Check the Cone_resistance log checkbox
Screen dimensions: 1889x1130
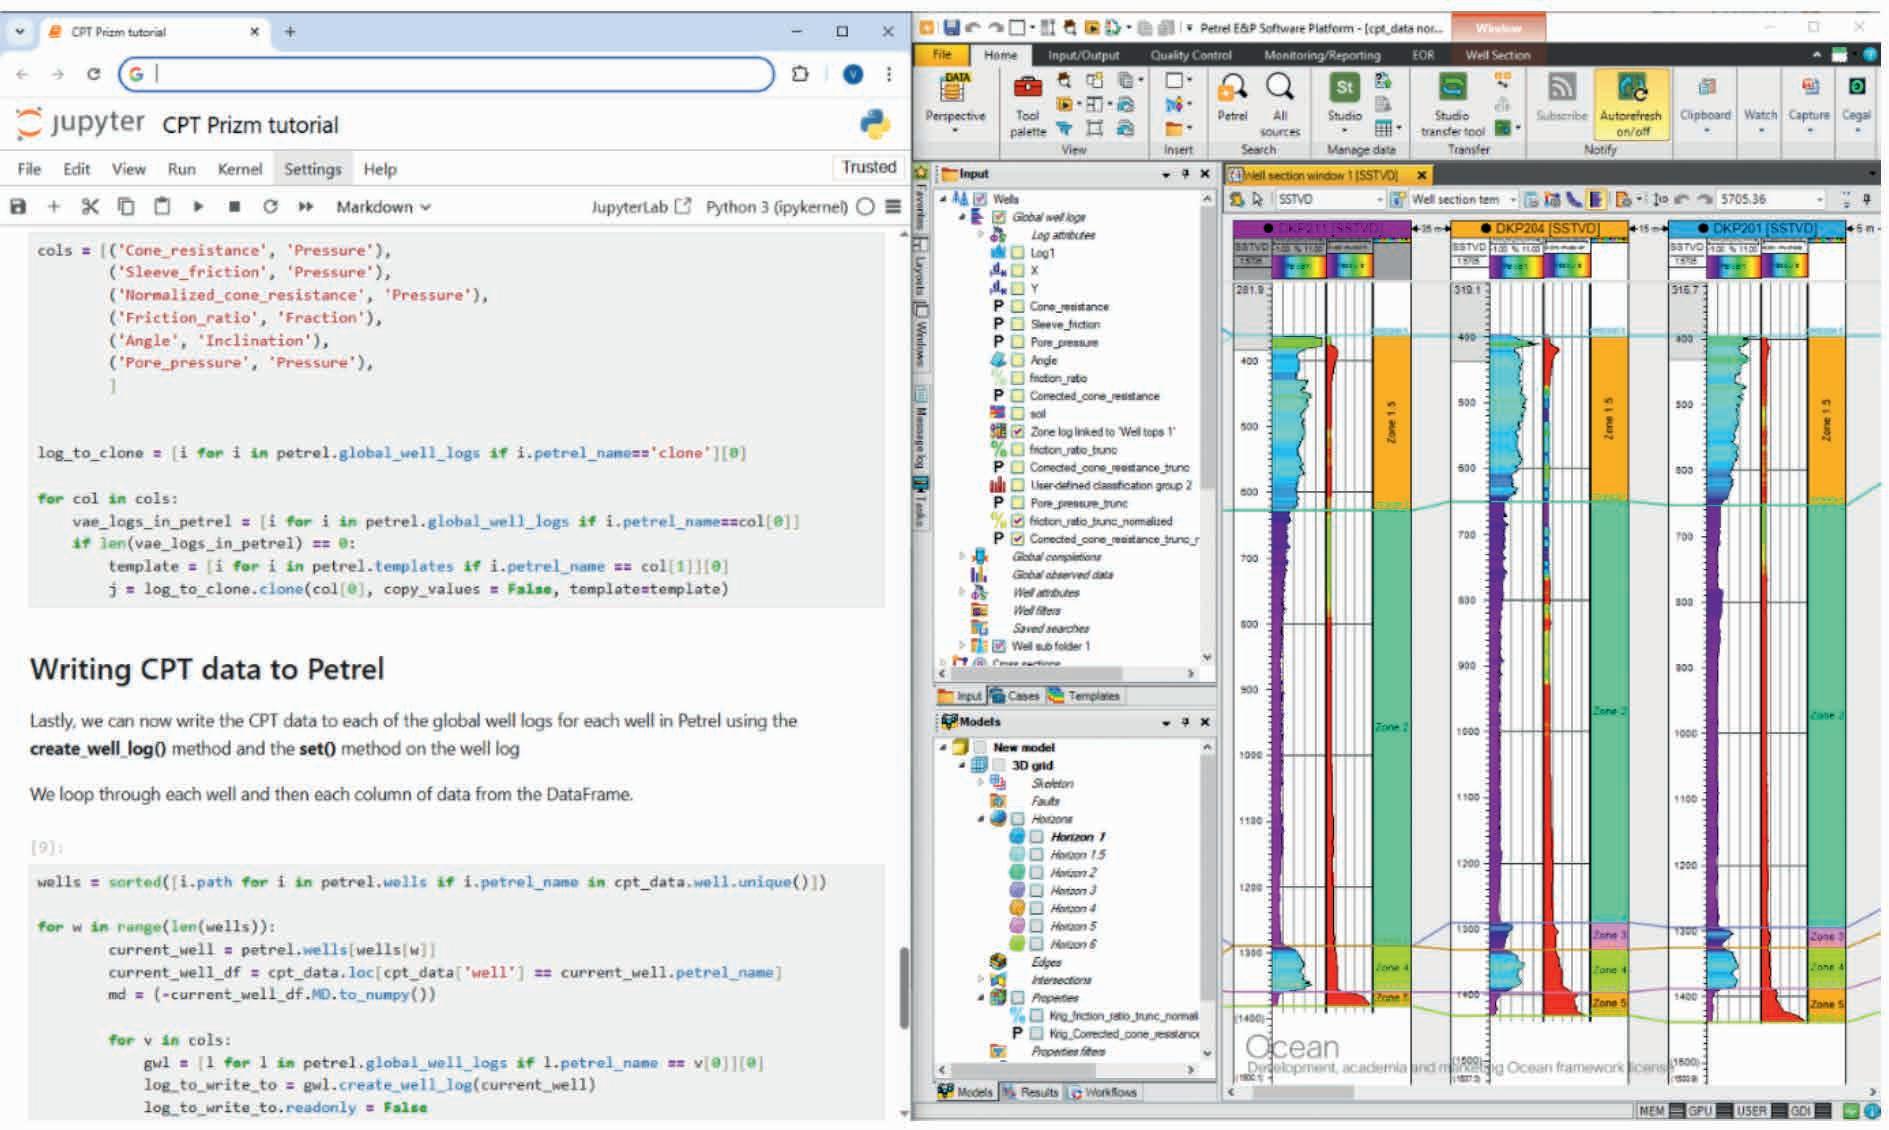[x=1017, y=307]
